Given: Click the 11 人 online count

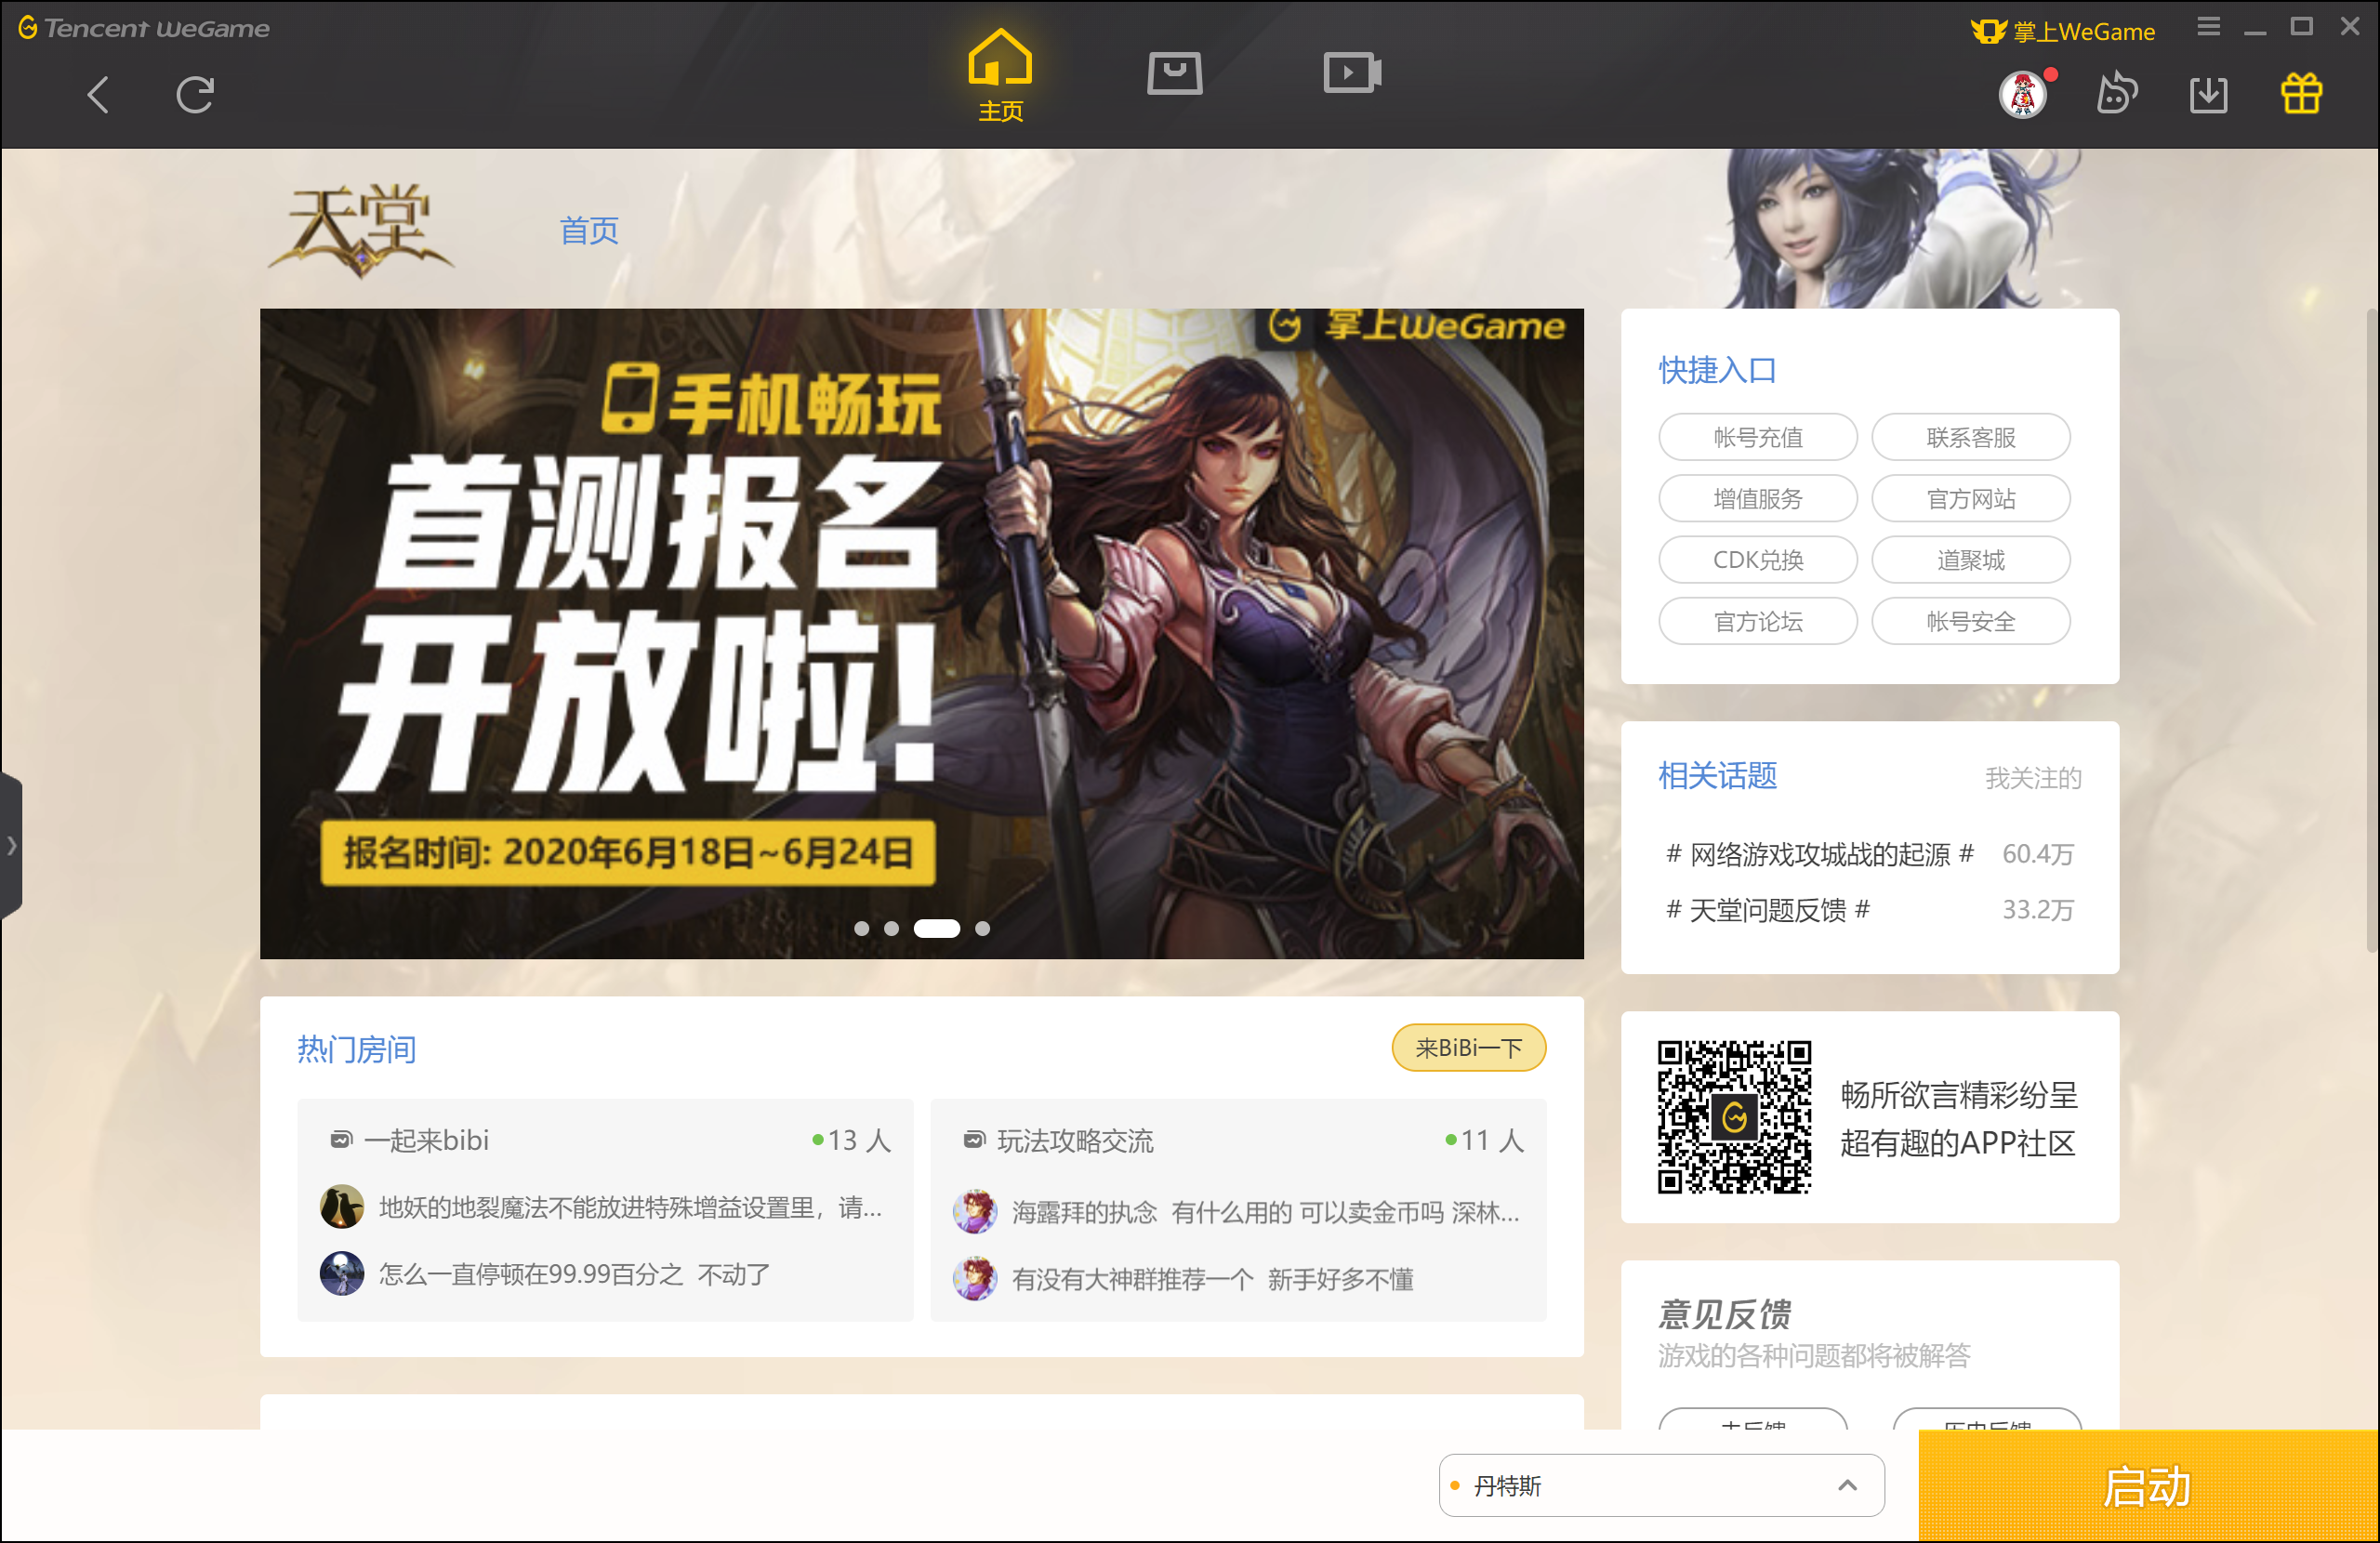Looking at the screenshot, I should pos(1484,1140).
